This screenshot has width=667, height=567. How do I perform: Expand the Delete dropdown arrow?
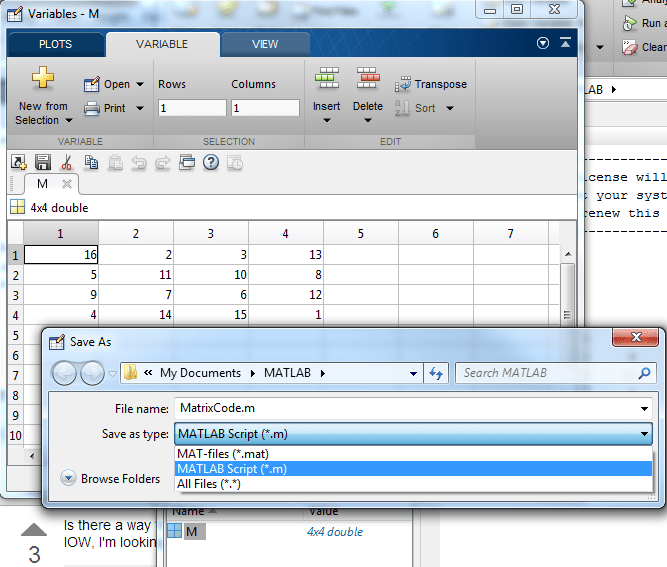[368, 120]
